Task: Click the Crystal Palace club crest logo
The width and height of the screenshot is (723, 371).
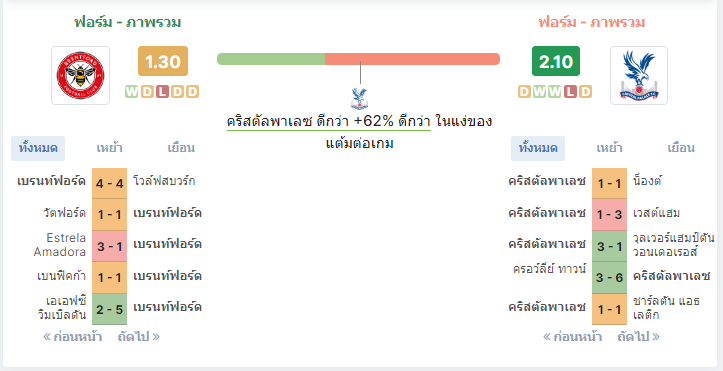Action: [x=639, y=75]
